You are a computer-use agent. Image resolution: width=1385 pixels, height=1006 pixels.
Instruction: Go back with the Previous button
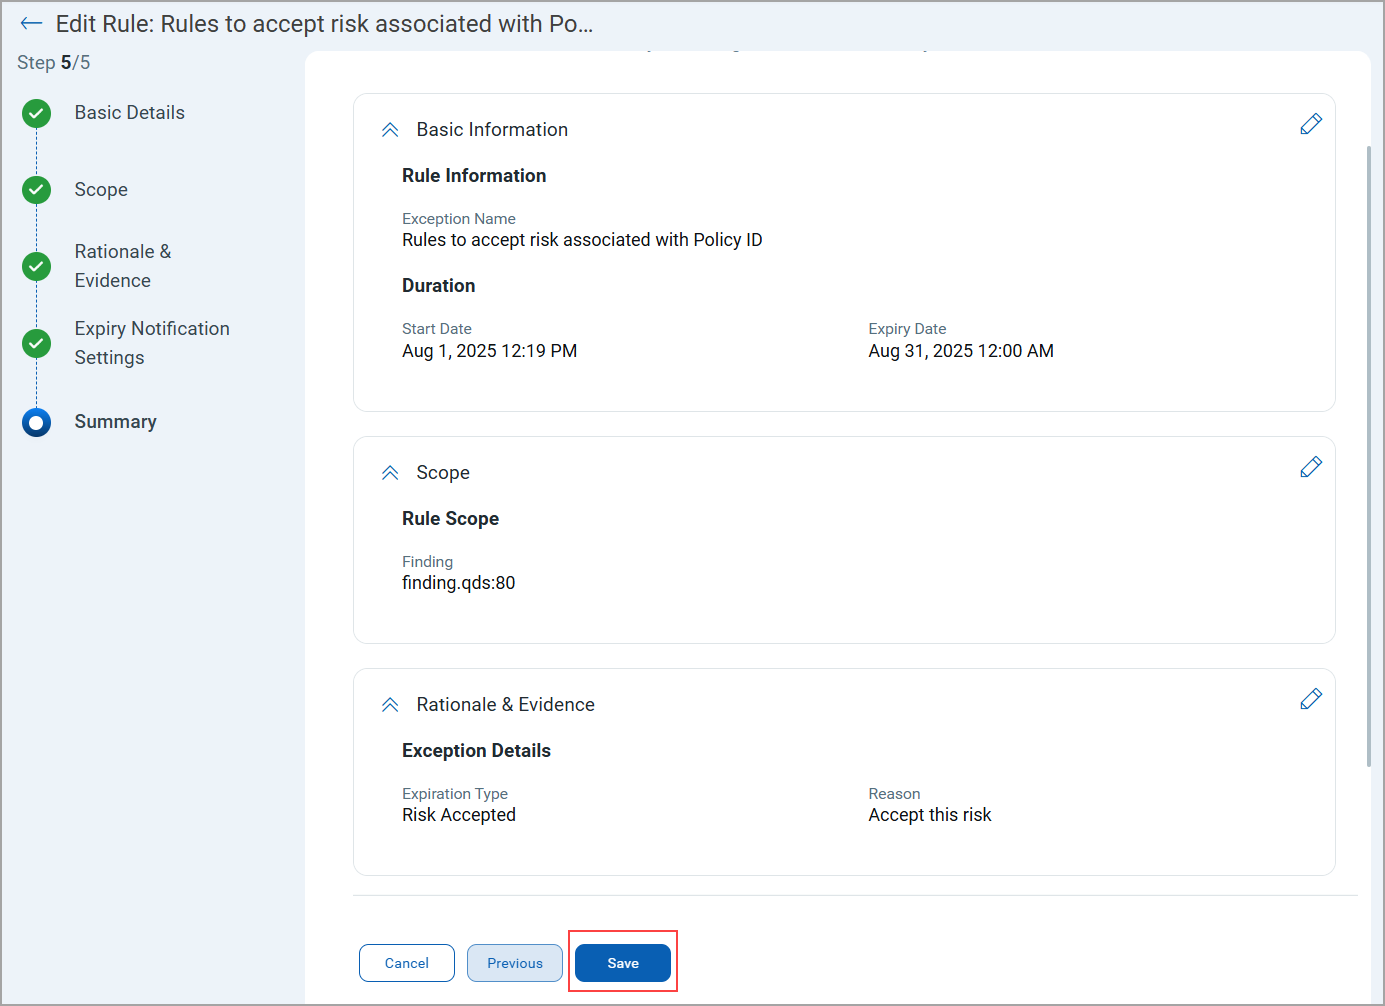pos(514,963)
